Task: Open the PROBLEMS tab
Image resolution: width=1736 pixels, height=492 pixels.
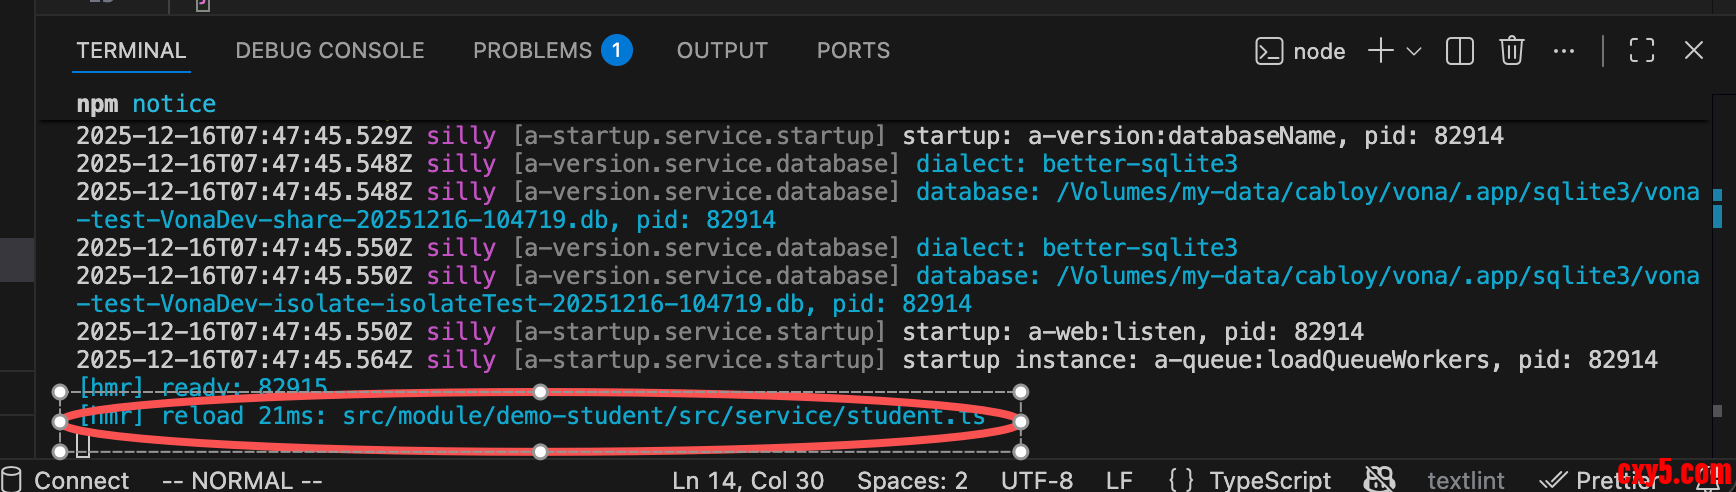Action: coord(552,51)
